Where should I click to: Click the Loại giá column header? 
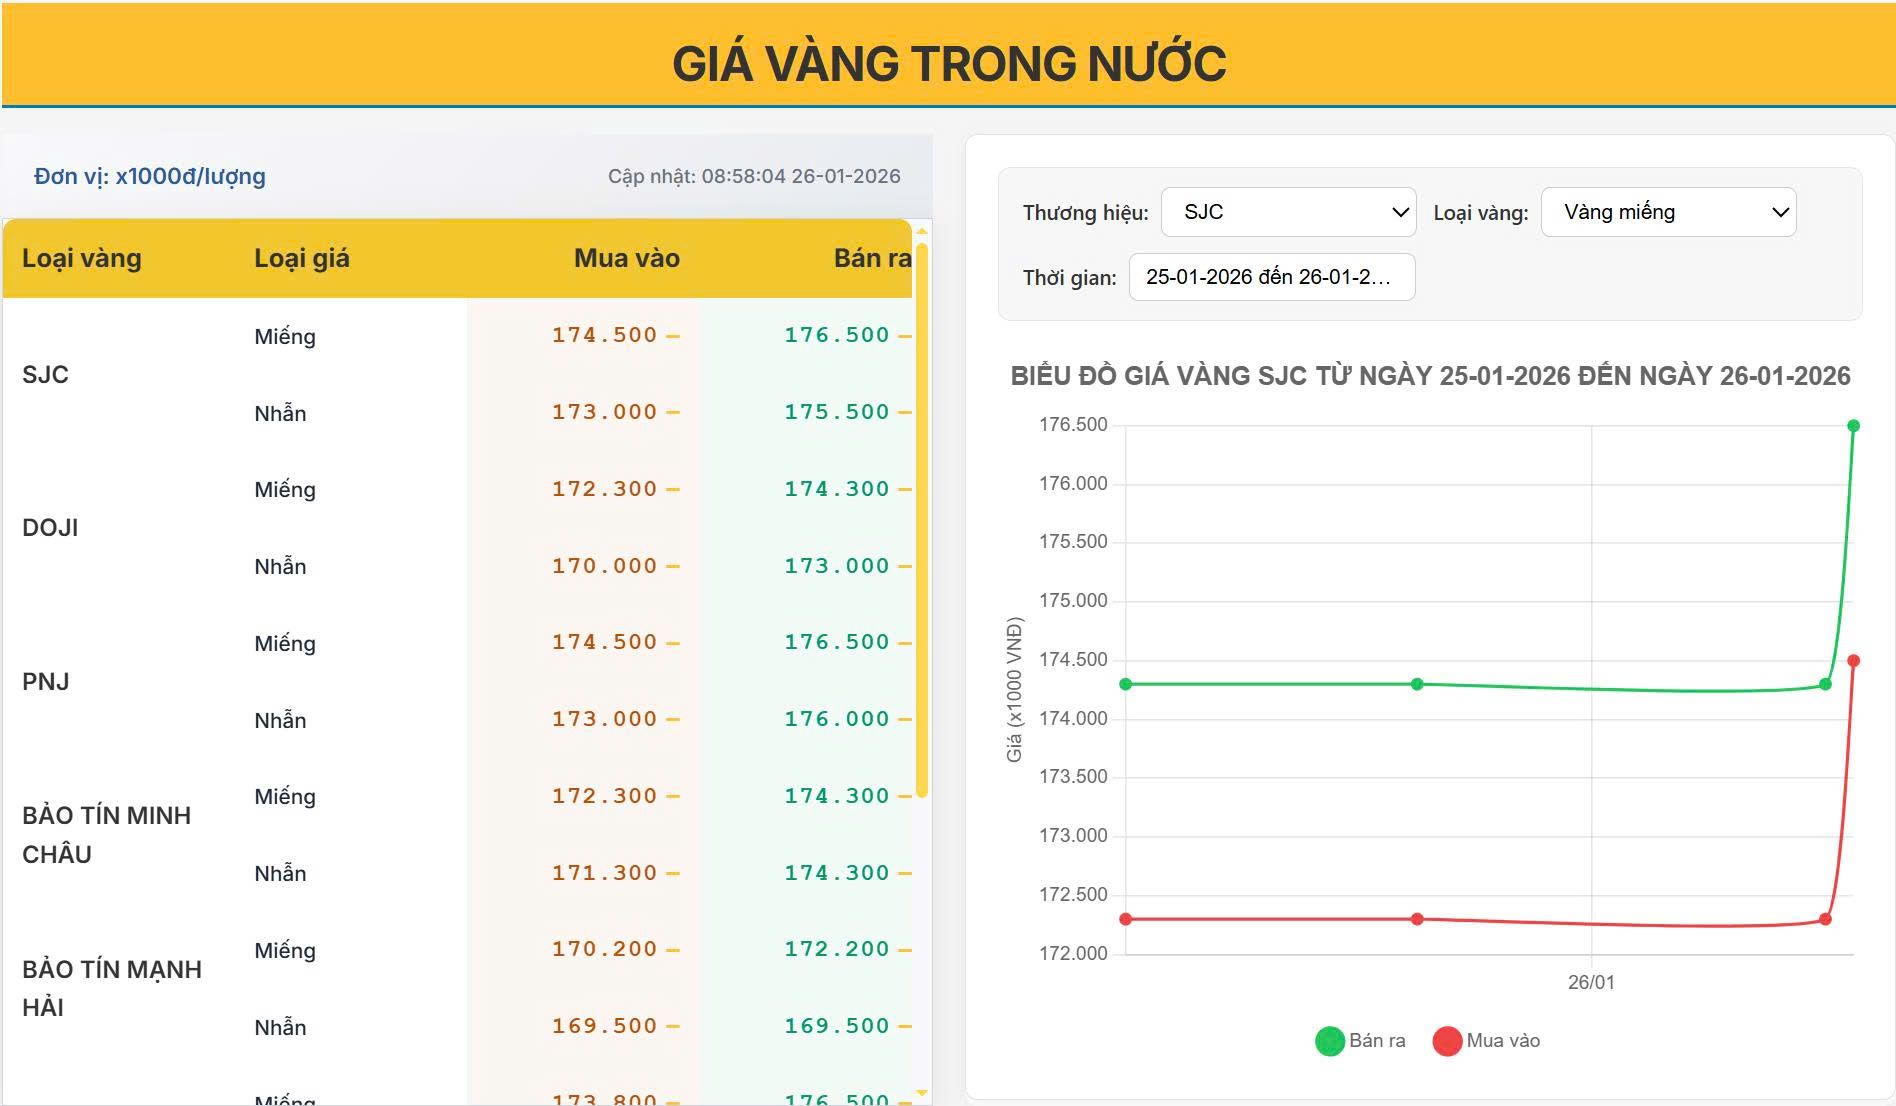tap(301, 258)
